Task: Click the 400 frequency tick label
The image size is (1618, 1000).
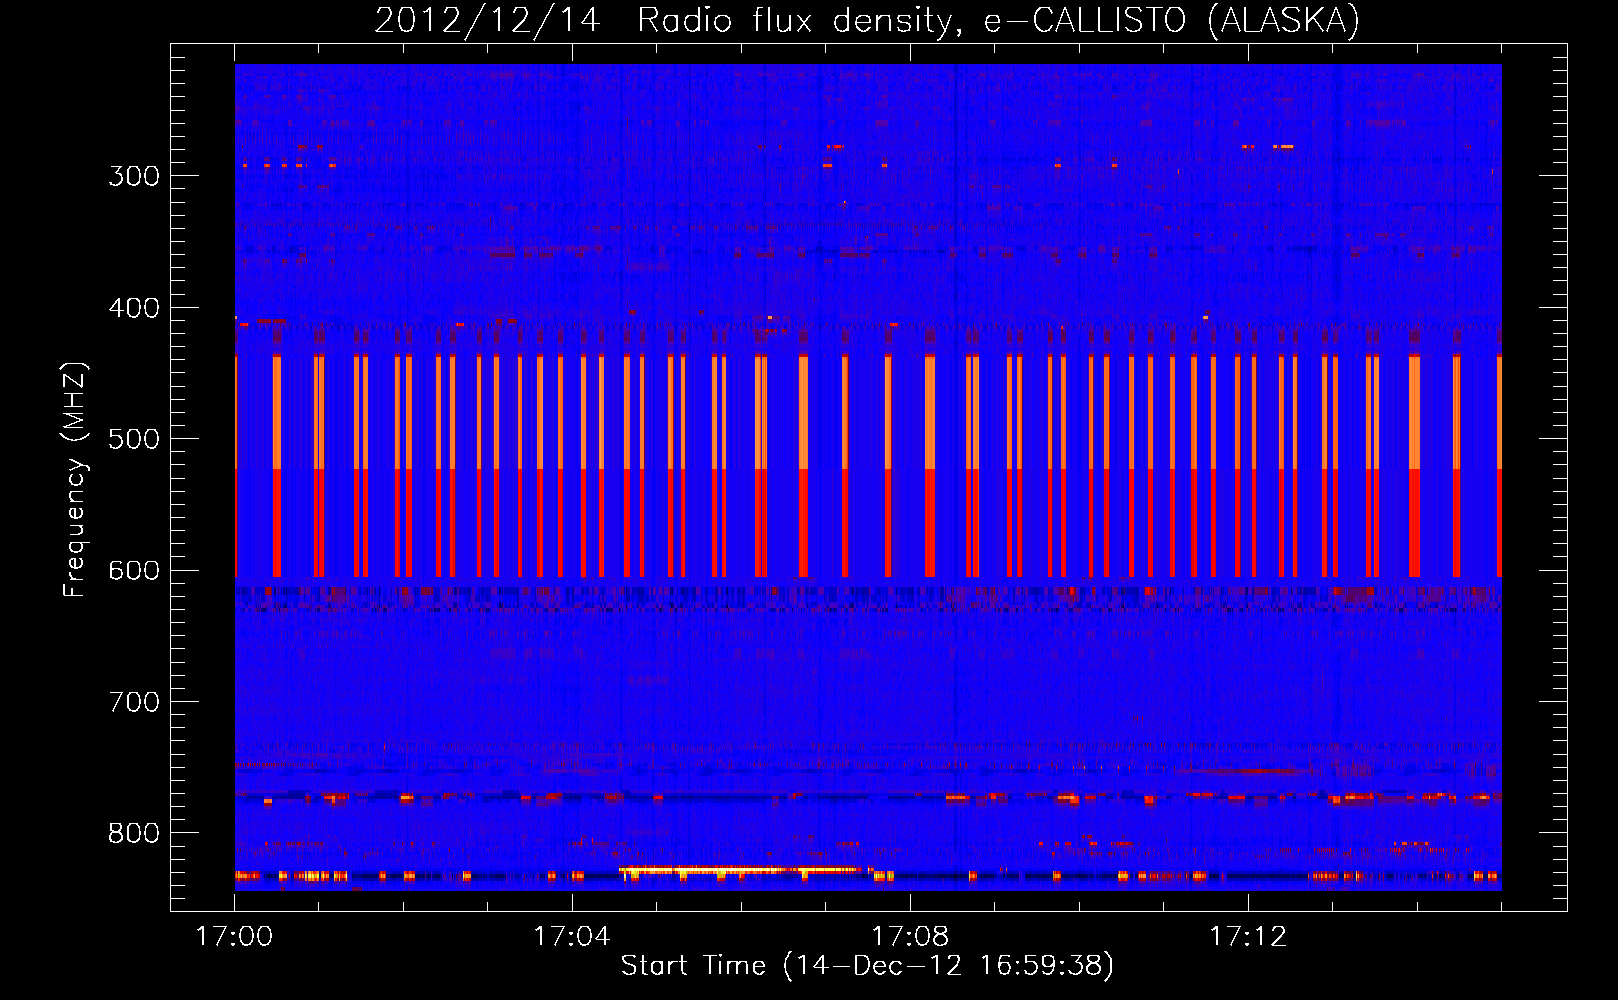Action: coord(134,308)
